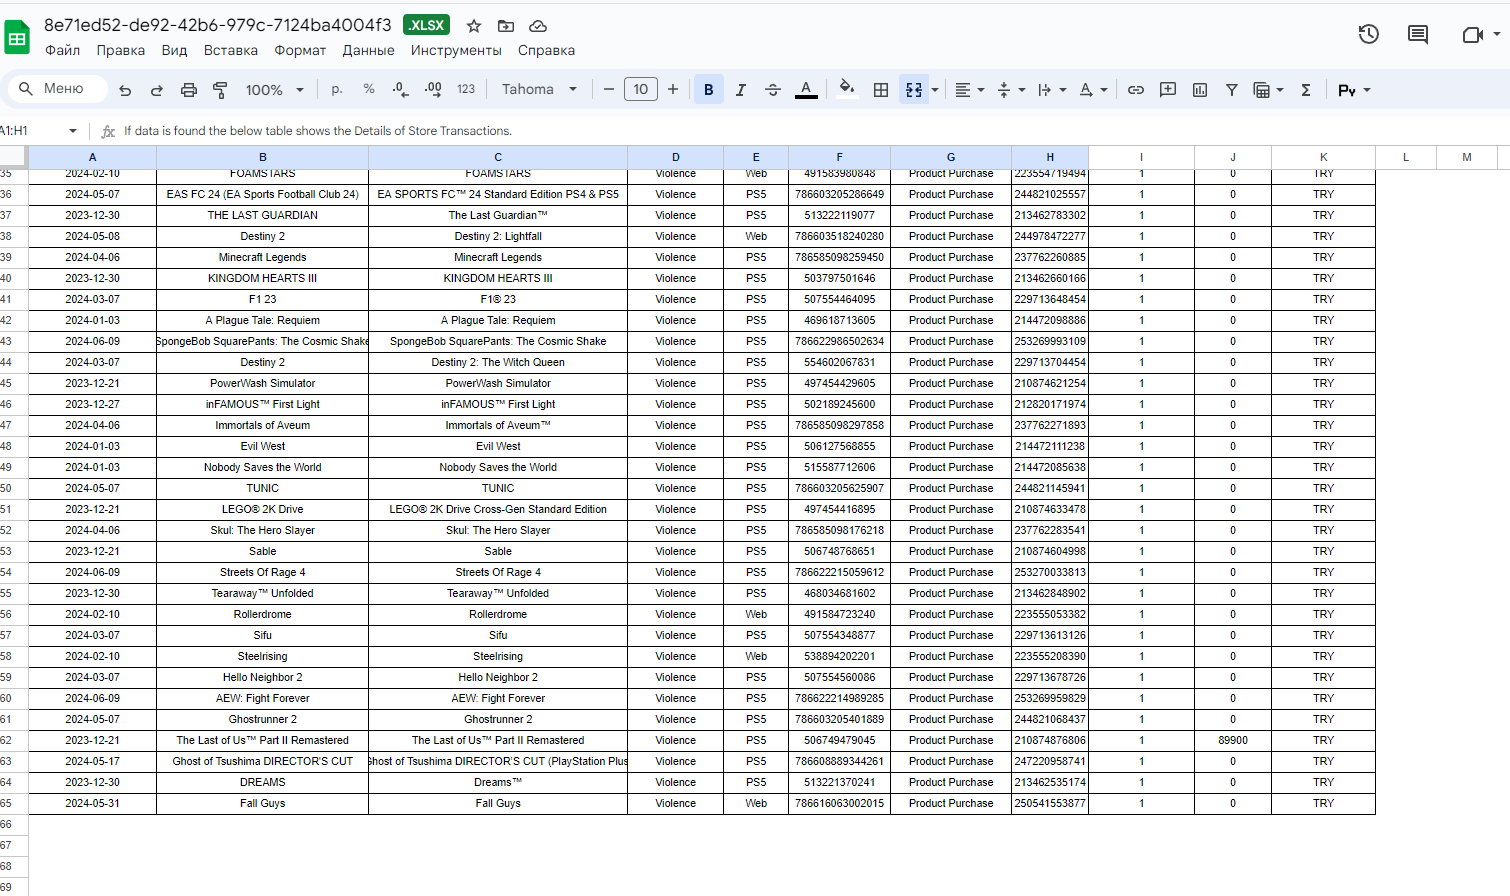Image resolution: width=1510 pixels, height=896 pixels.
Task: Open the Вставка menu
Action: click(231, 50)
